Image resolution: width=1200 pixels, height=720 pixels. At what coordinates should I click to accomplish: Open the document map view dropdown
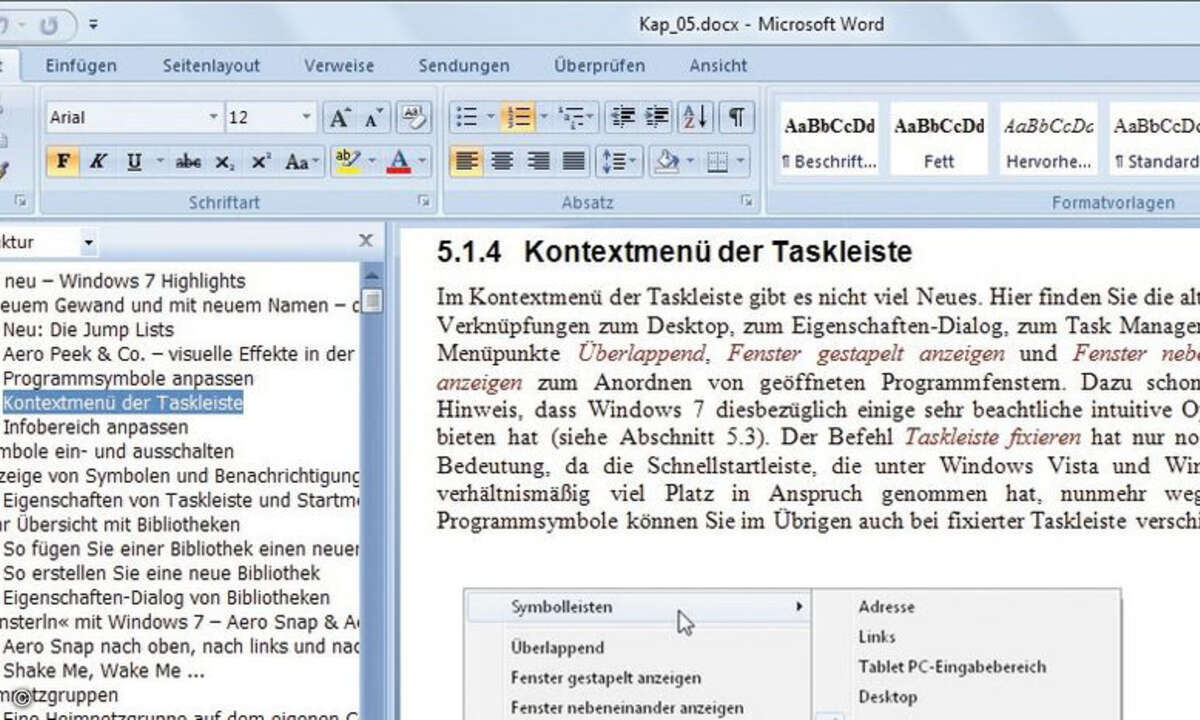click(x=89, y=243)
